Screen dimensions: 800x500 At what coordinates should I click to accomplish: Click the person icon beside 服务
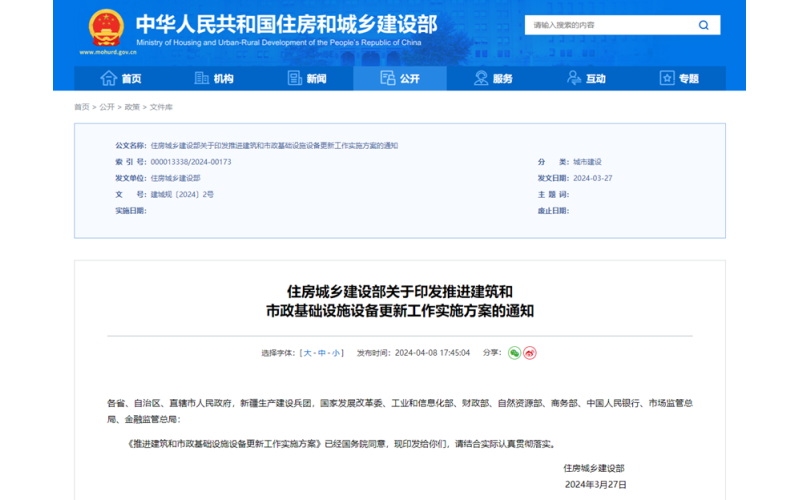point(481,78)
